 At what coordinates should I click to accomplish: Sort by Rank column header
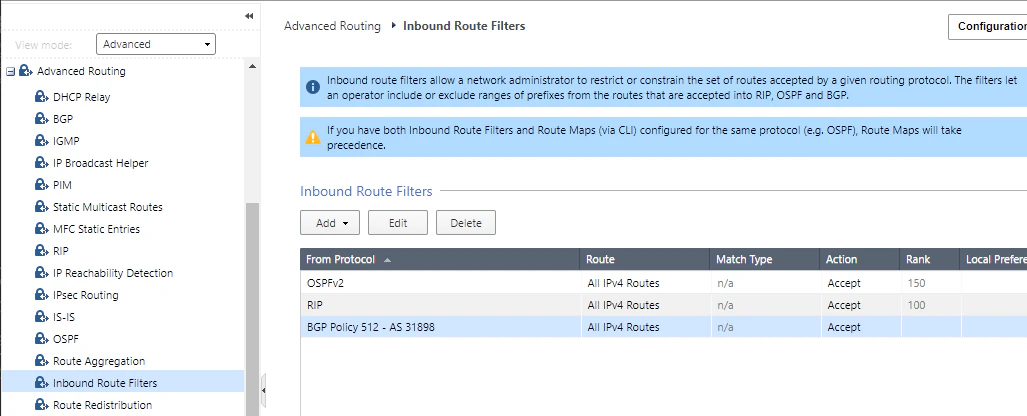929,259
